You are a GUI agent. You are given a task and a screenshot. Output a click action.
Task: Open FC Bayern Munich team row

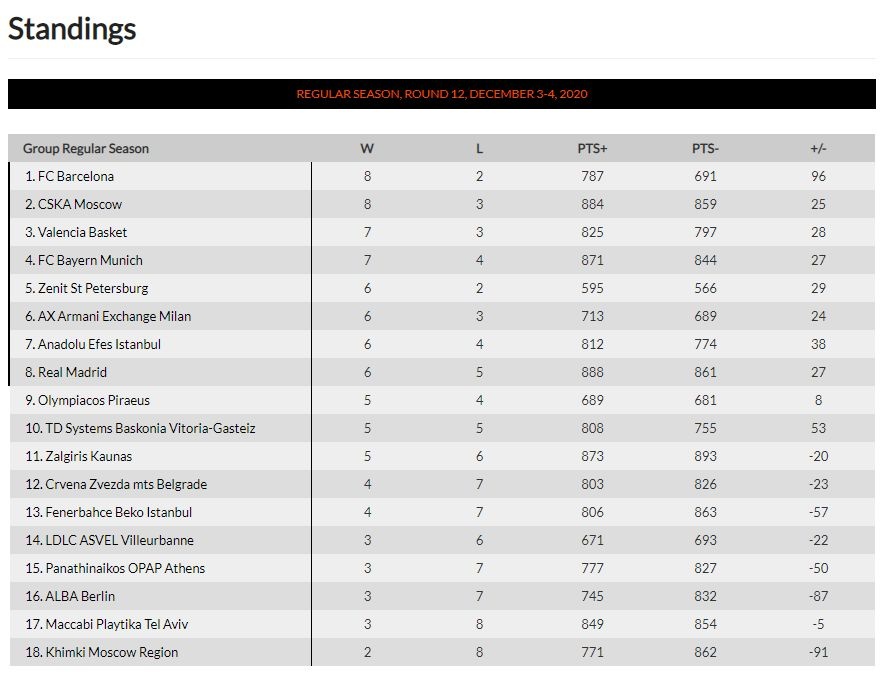(x=90, y=260)
